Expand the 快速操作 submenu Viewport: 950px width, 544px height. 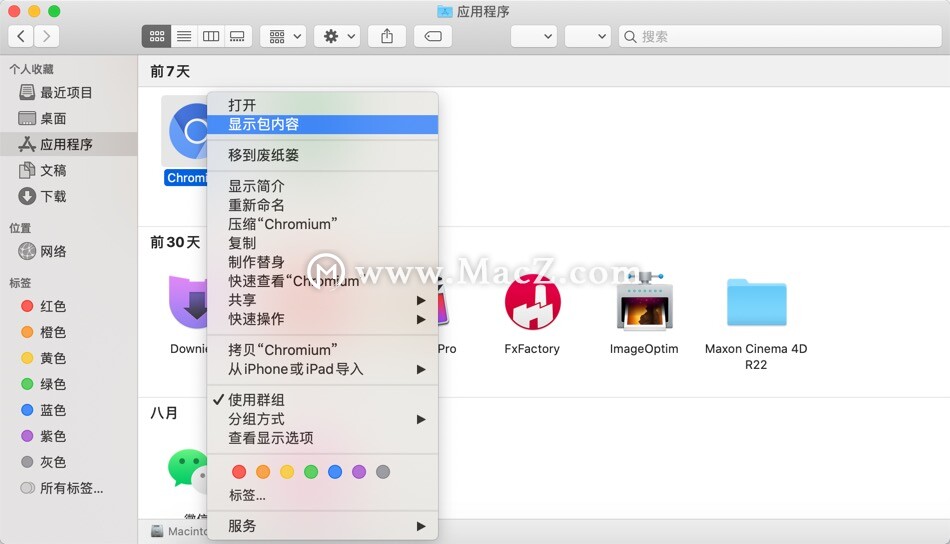tap(322, 319)
